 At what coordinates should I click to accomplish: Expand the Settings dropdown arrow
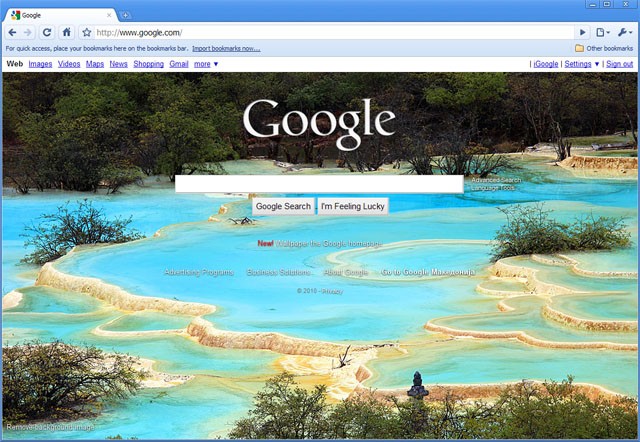(597, 64)
